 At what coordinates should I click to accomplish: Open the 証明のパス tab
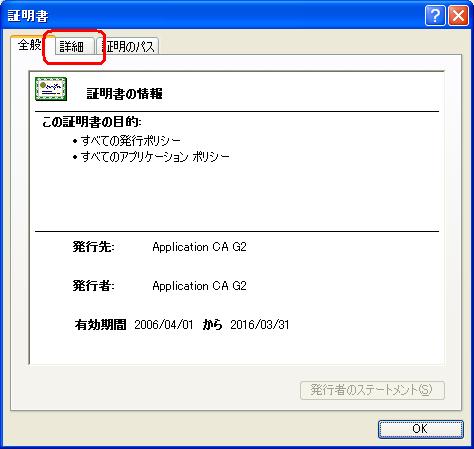[x=128, y=46]
